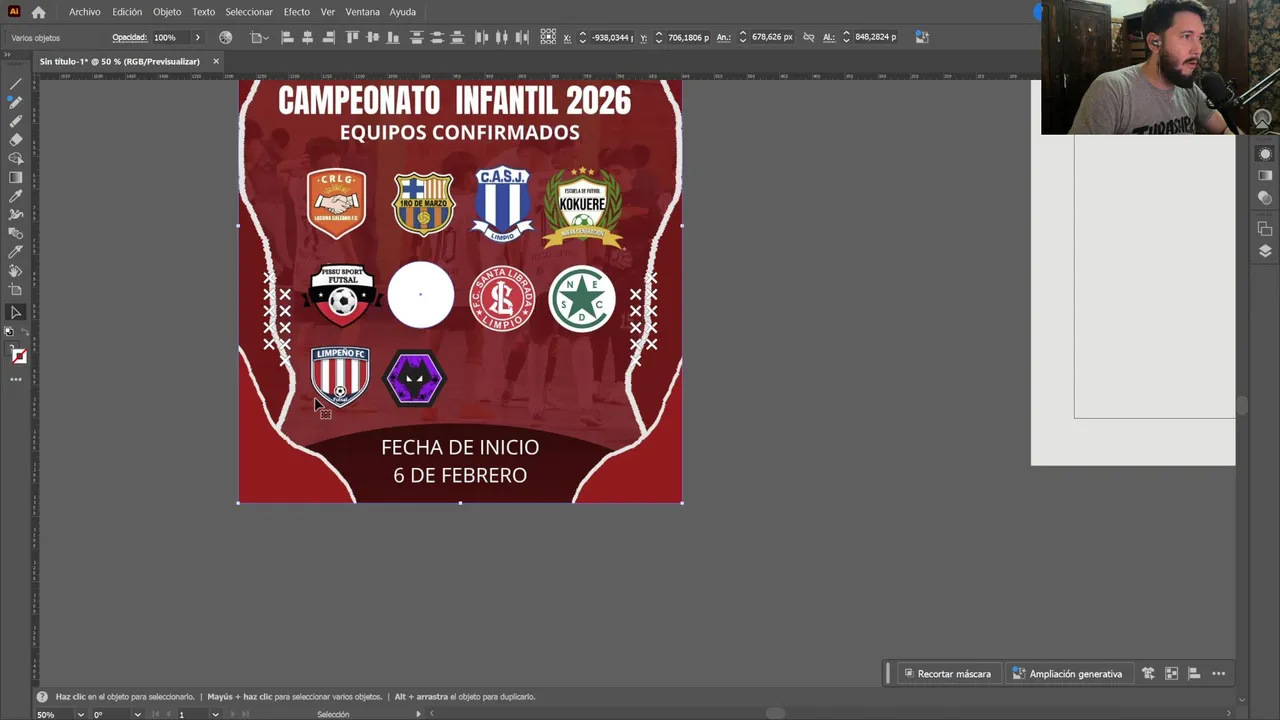Open the Objeto menu

(167, 12)
